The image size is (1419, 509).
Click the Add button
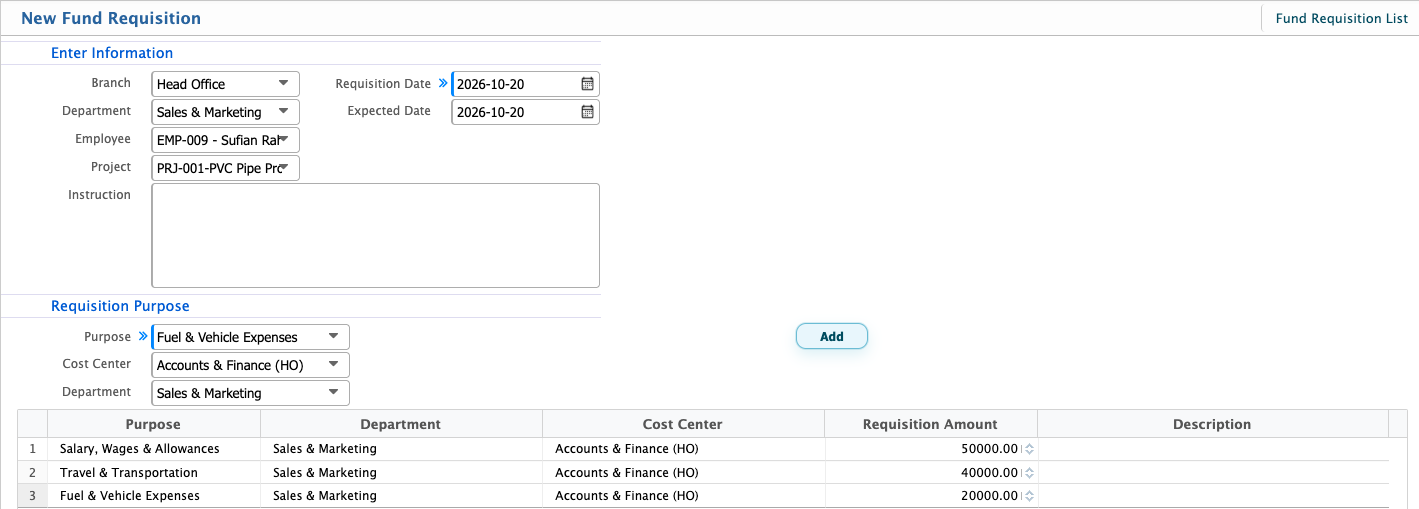(x=832, y=337)
